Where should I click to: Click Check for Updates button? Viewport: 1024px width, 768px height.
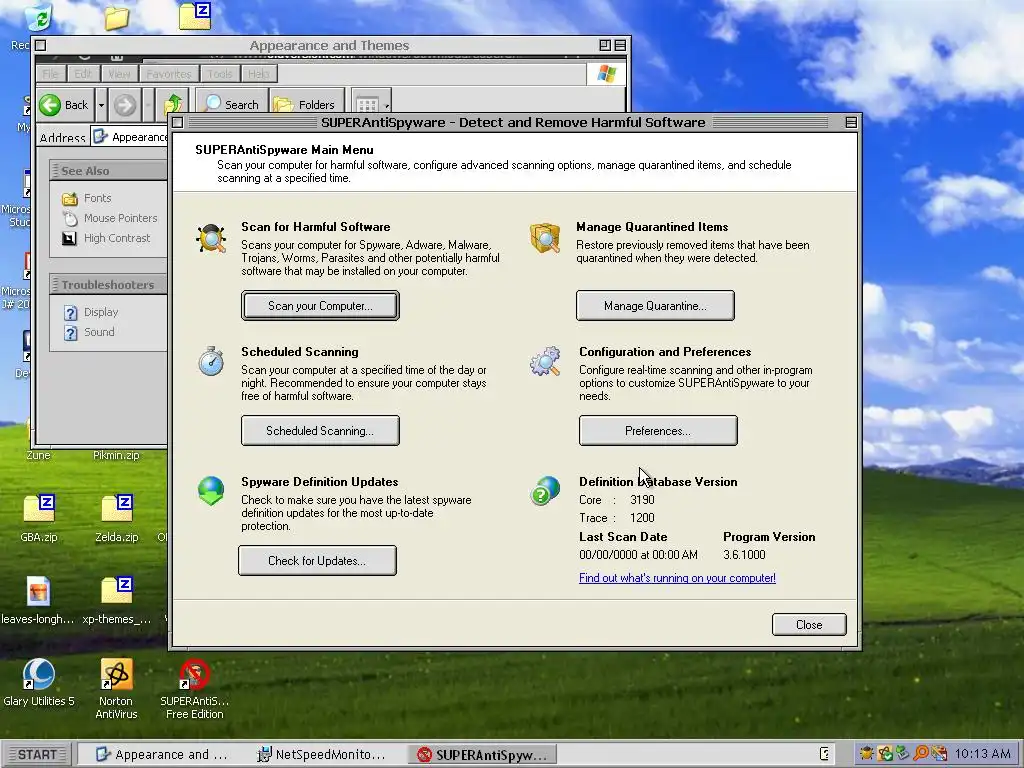(x=317, y=560)
